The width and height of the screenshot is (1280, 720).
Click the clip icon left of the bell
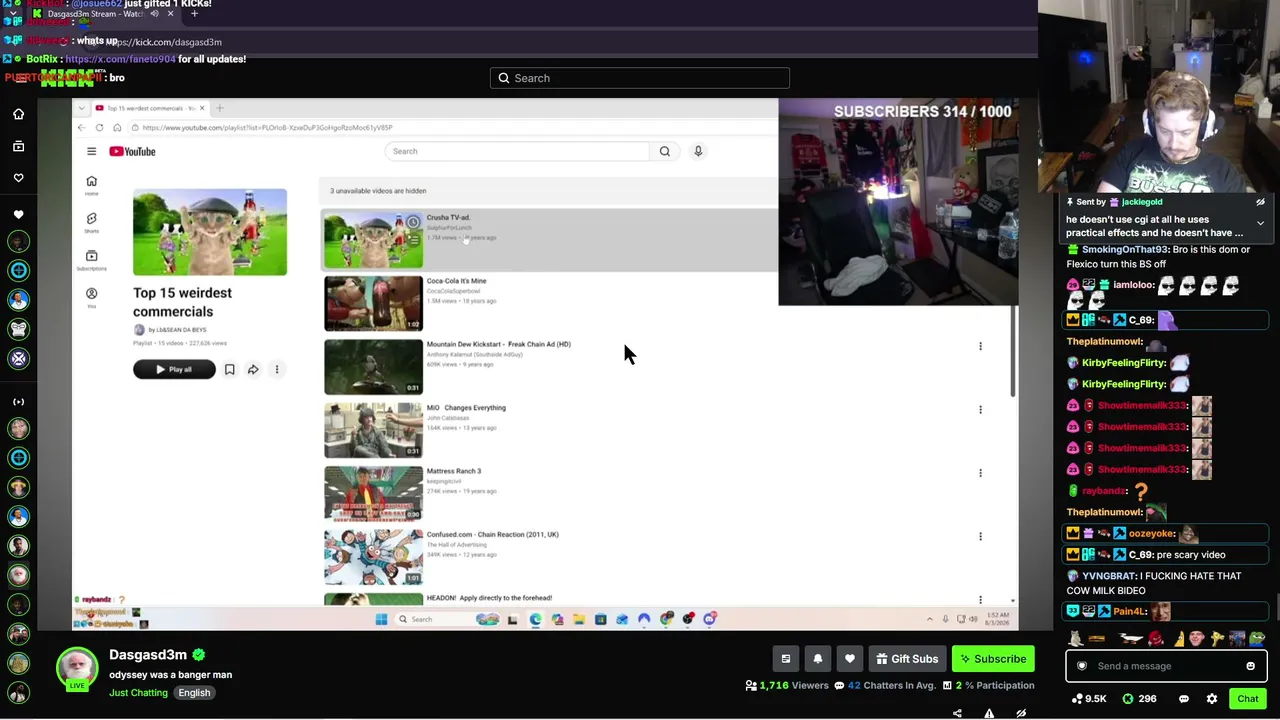pos(786,659)
